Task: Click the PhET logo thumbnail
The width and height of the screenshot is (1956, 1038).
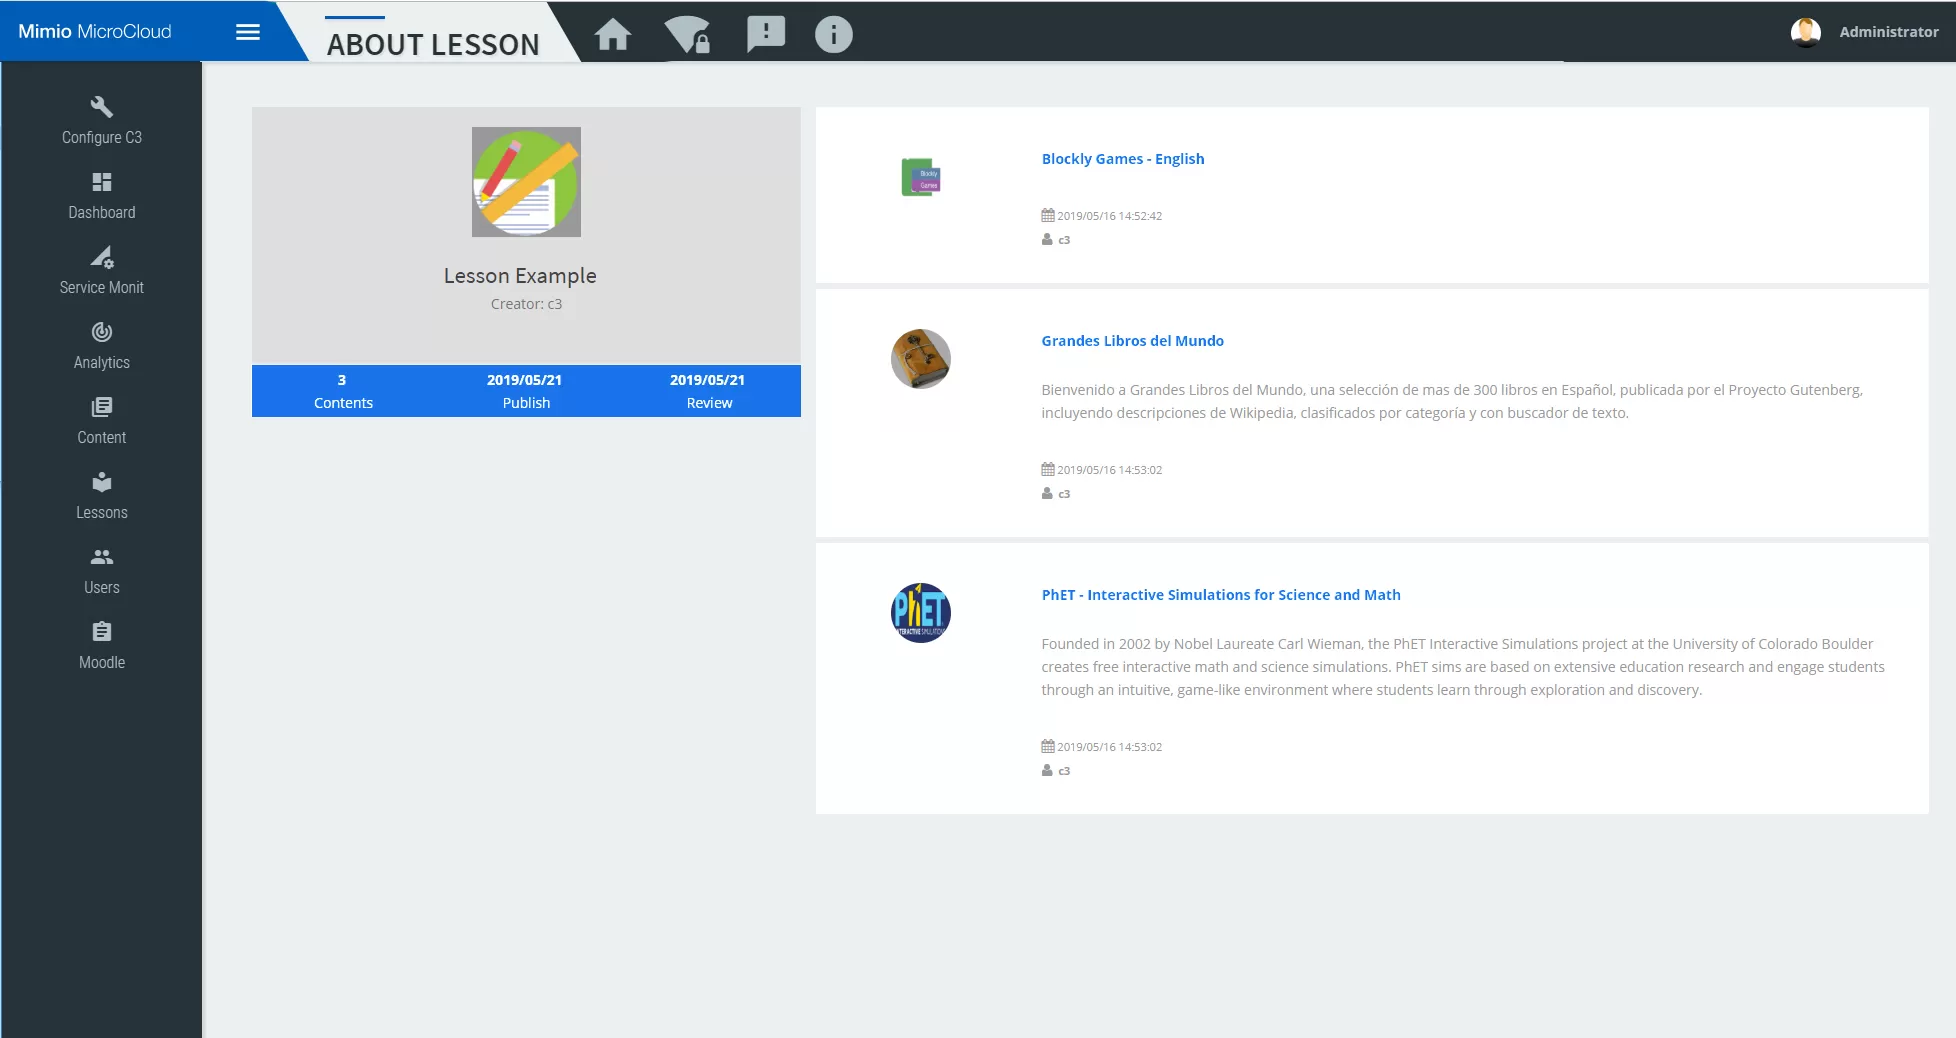Action: tap(921, 613)
